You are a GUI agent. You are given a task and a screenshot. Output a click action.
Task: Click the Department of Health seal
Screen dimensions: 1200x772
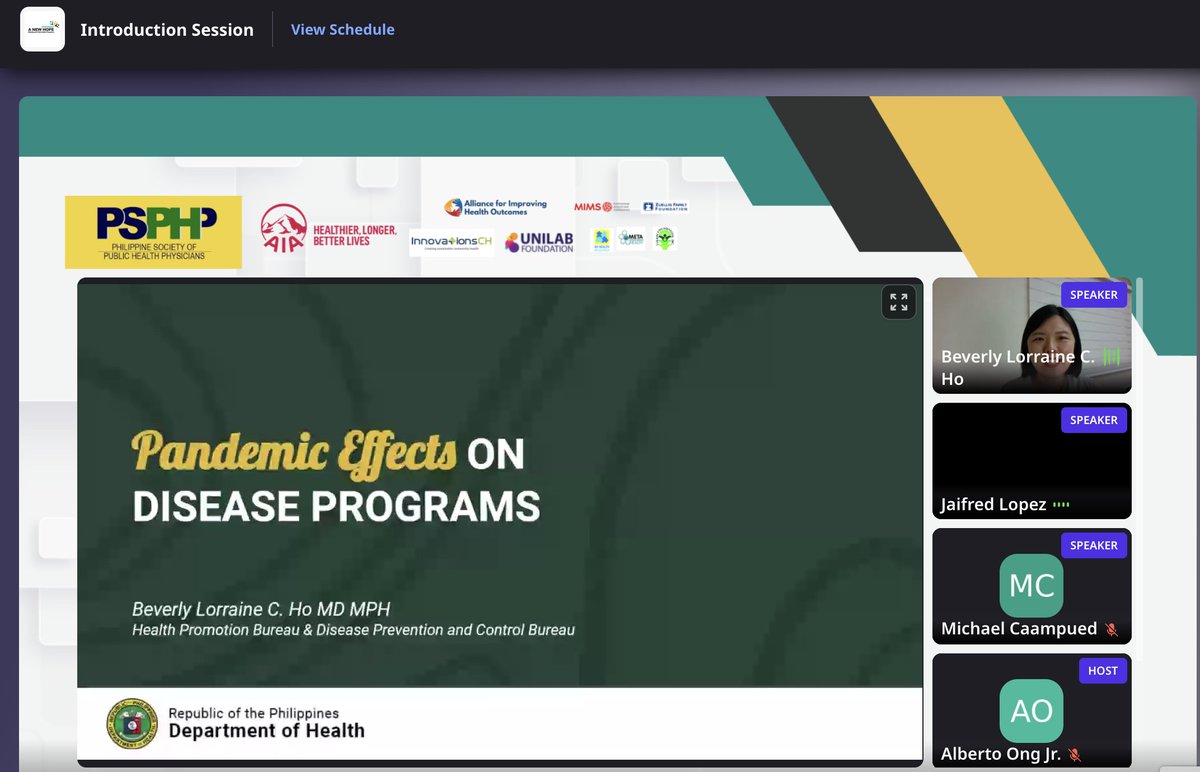[x=131, y=724]
